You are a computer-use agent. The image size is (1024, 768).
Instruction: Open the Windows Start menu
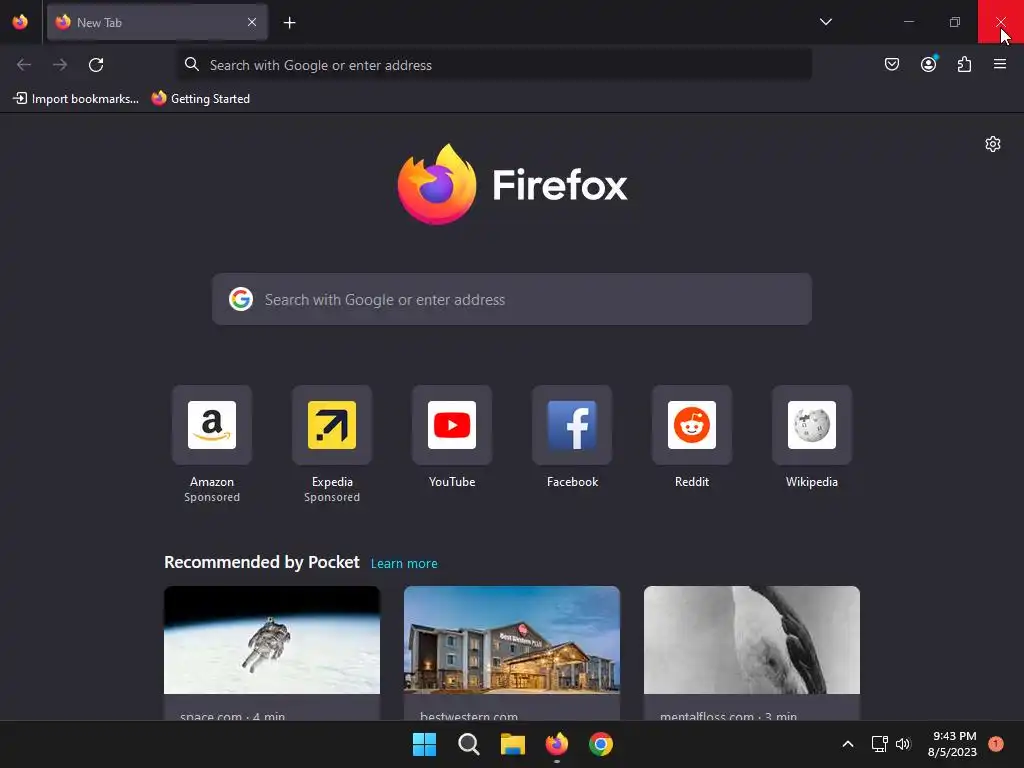424,744
